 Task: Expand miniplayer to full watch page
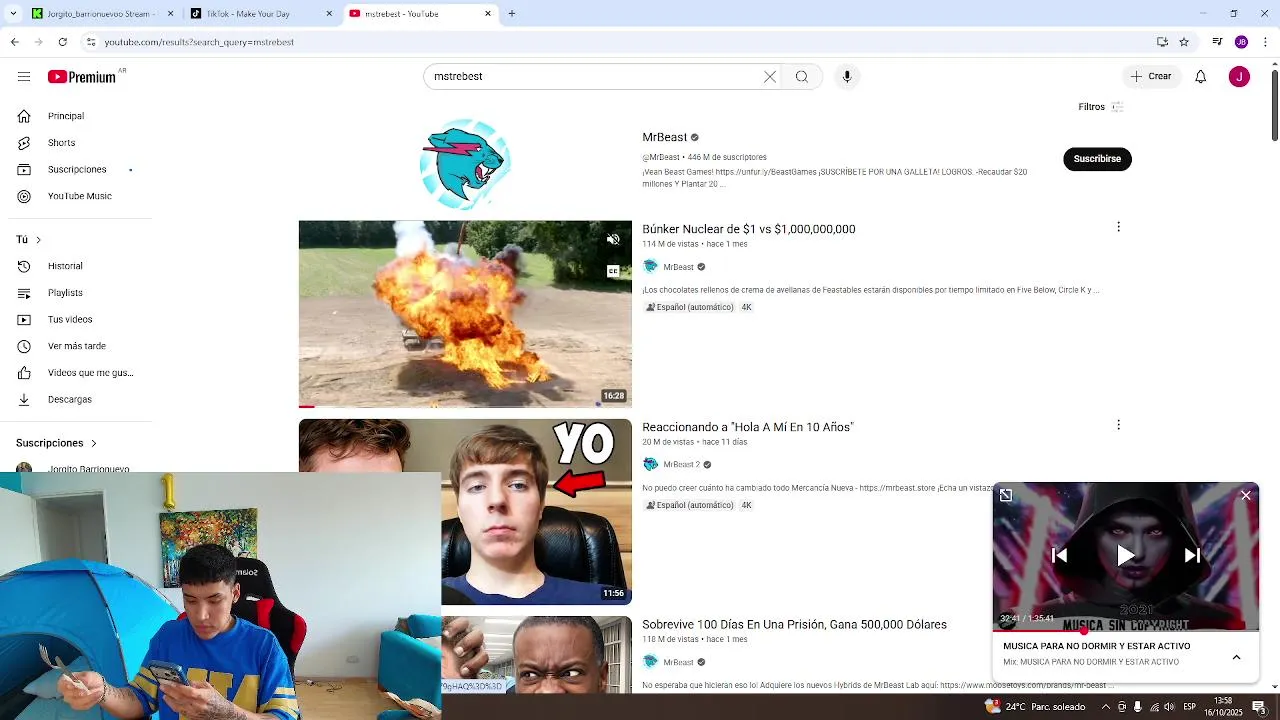(x=1006, y=495)
